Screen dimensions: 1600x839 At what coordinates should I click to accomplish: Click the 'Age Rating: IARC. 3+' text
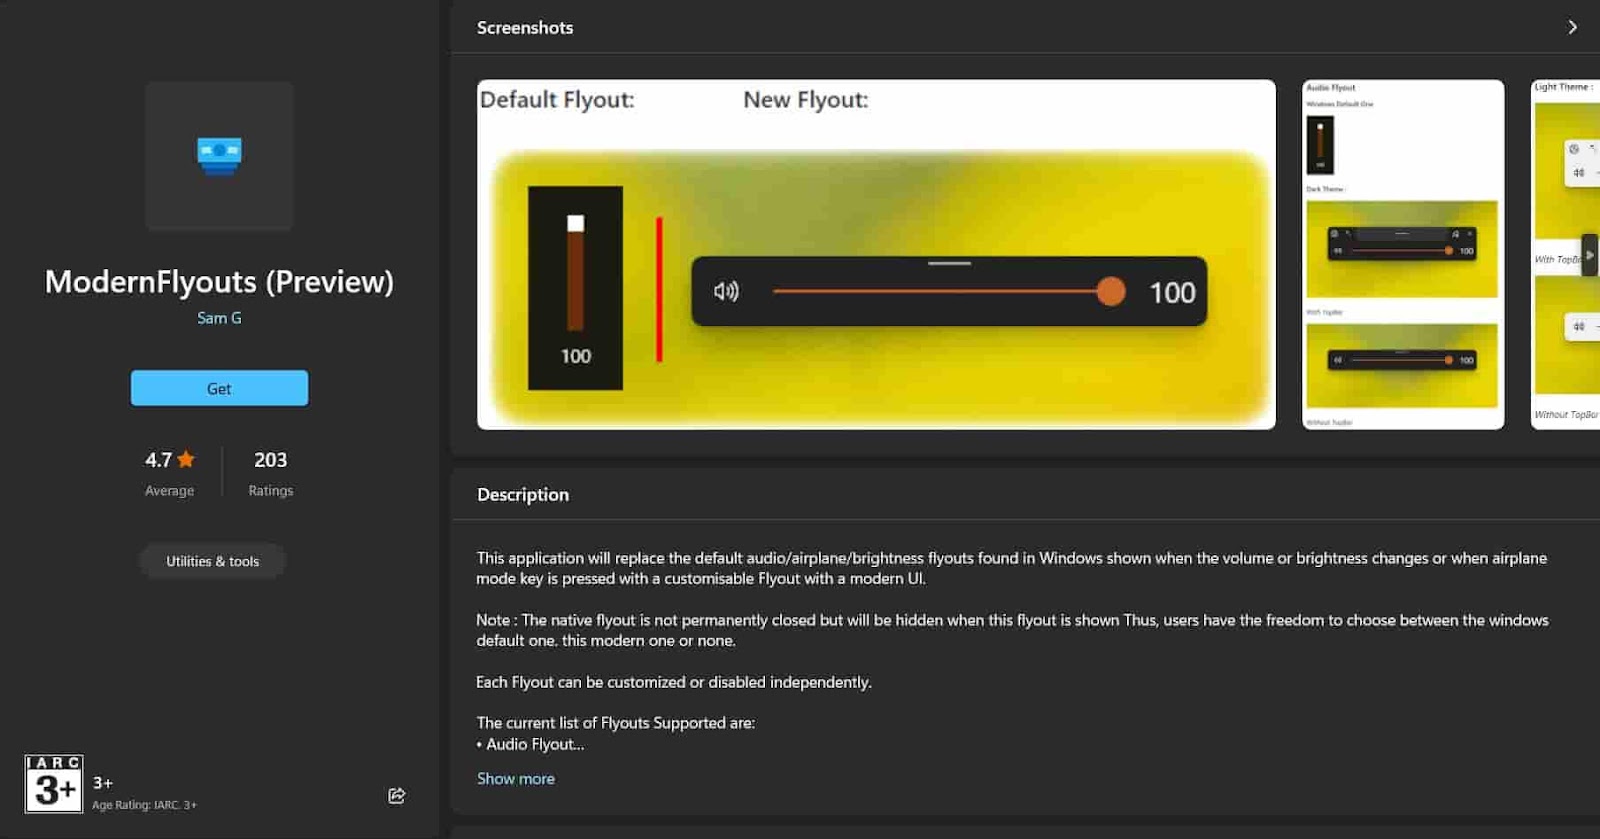pos(144,805)
